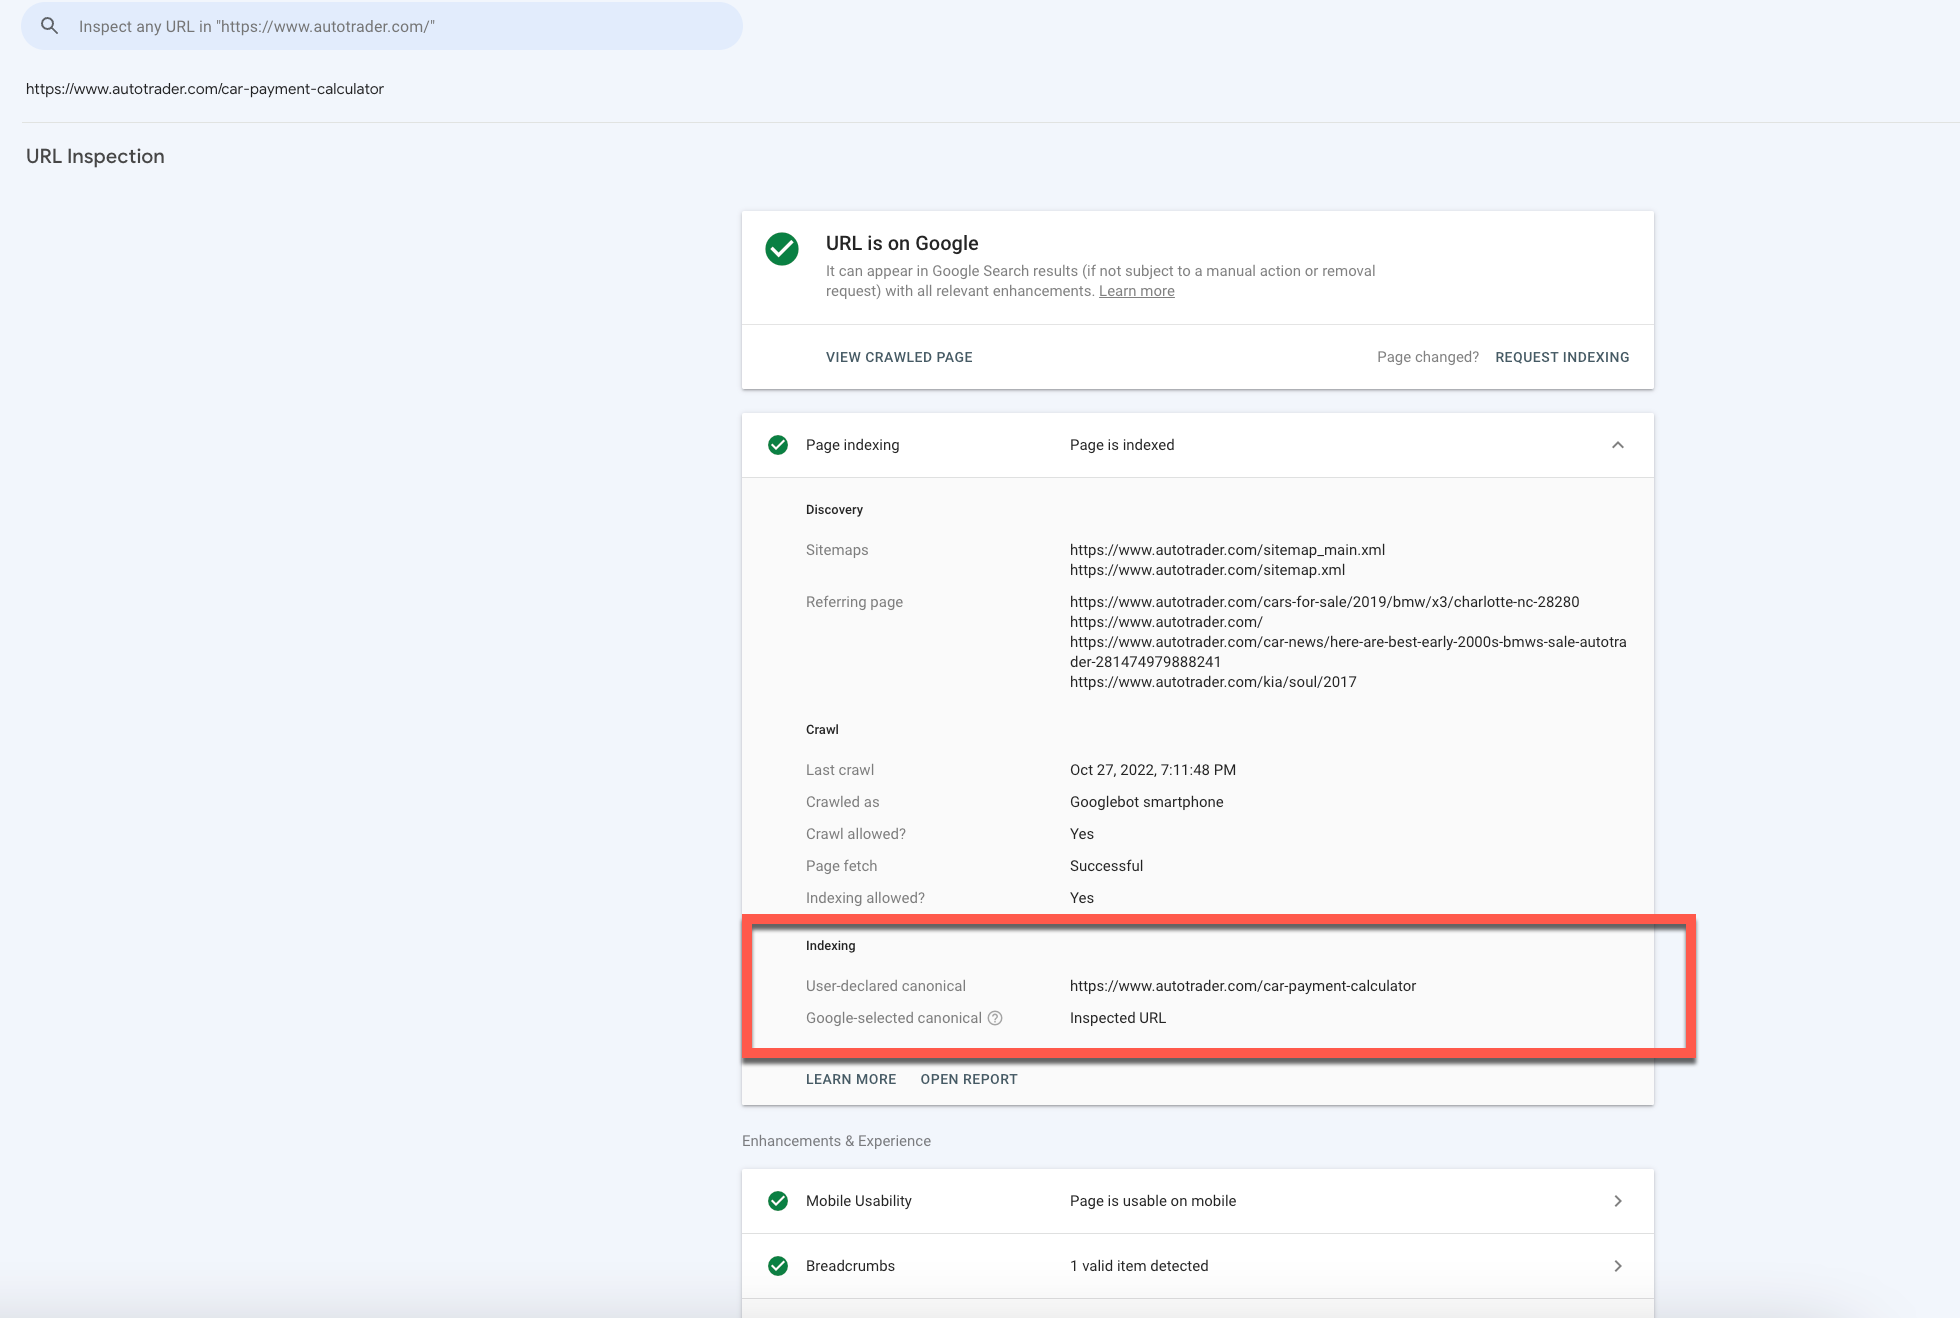1960x1318 pixels.
Task: Click the Mobile Usability green check icon
Action: point(777,1201)
